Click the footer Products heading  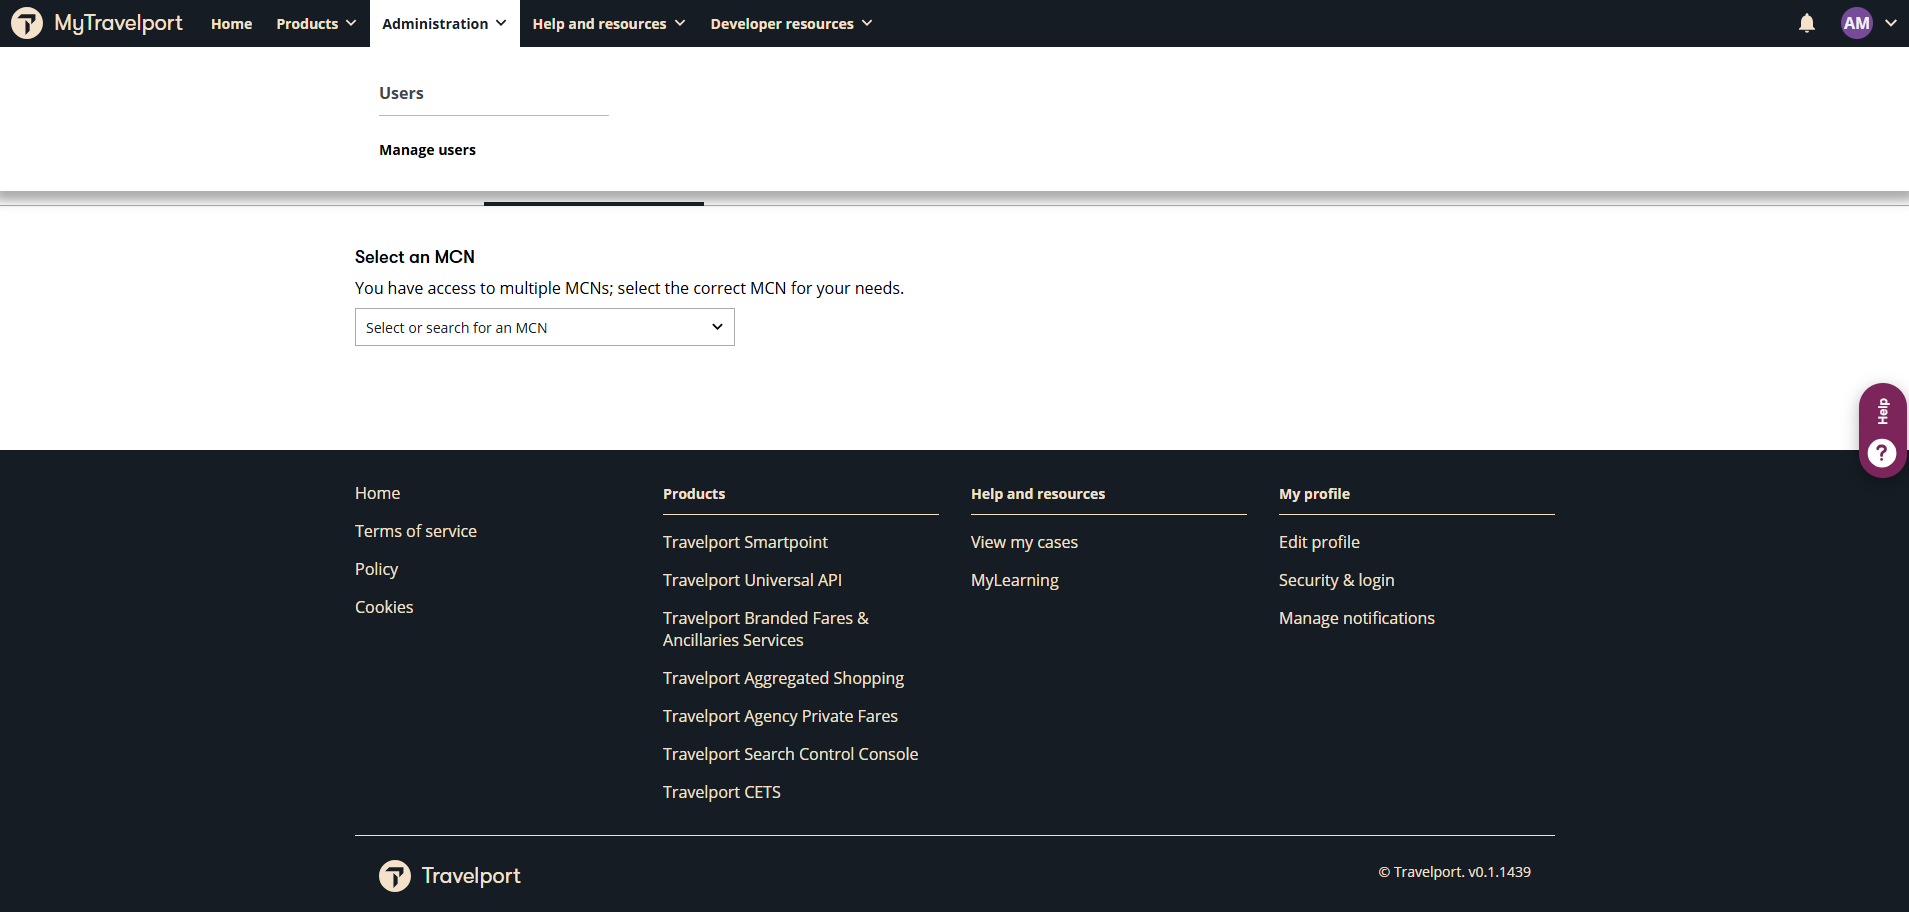click(x=694, y=494)
